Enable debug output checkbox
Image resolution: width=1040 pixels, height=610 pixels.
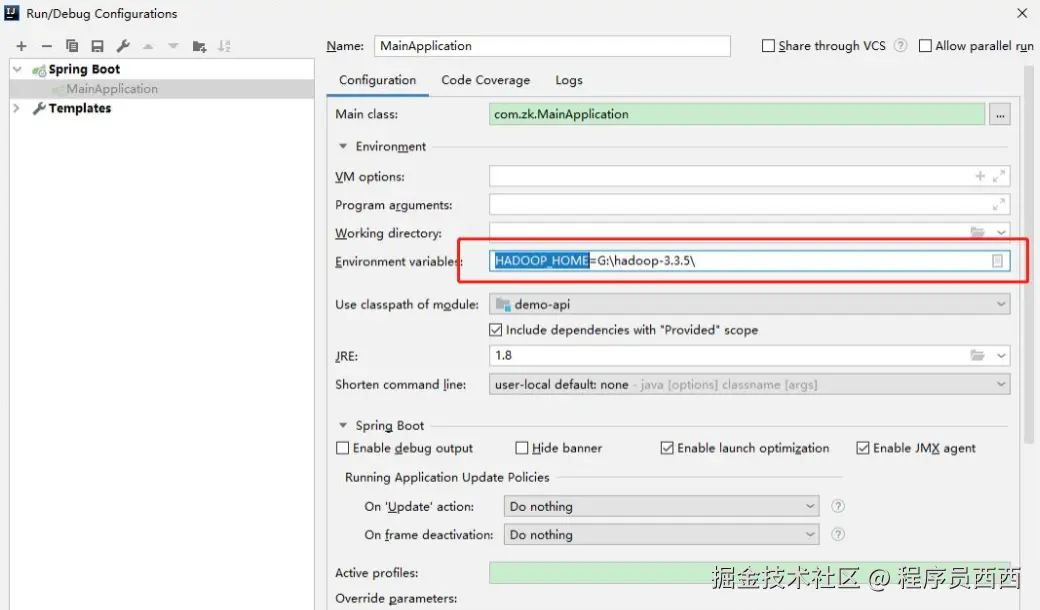tap(342, 448)
